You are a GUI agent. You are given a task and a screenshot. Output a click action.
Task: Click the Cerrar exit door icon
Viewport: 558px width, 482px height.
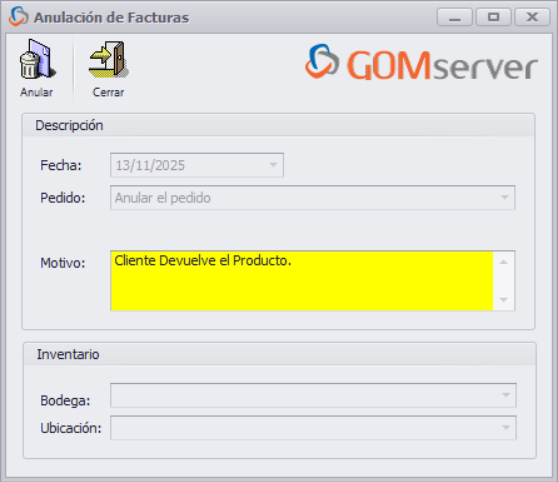[x=109, y=59]
